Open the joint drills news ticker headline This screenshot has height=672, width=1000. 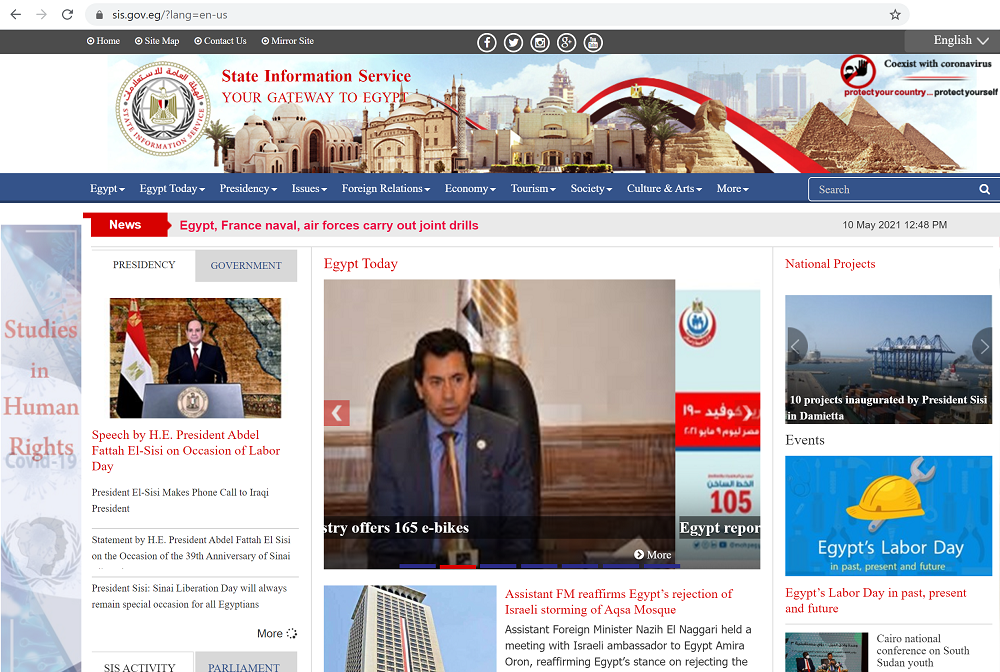(329, 225)
